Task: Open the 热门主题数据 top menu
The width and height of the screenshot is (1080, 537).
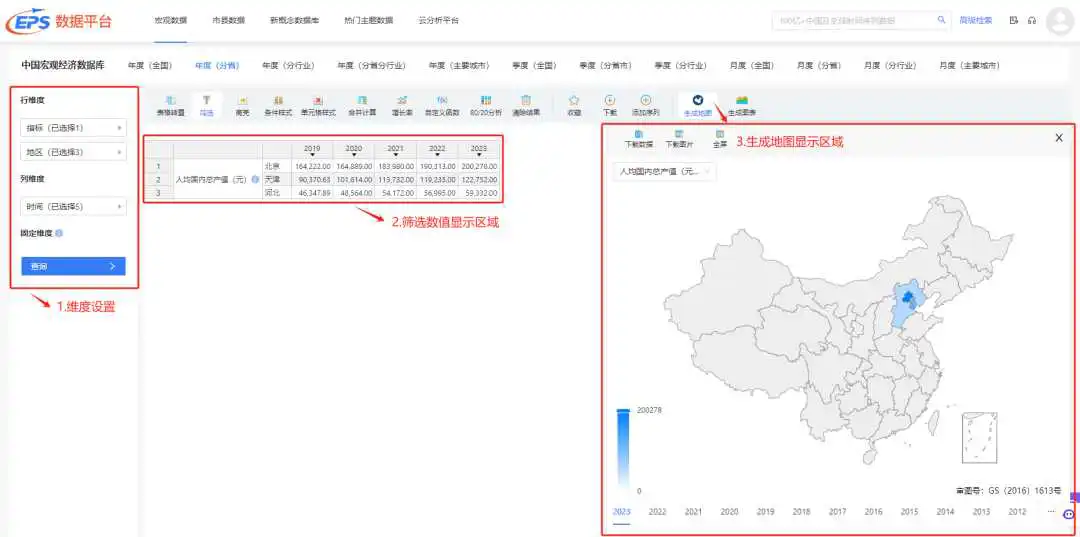Action: [368, 21]
